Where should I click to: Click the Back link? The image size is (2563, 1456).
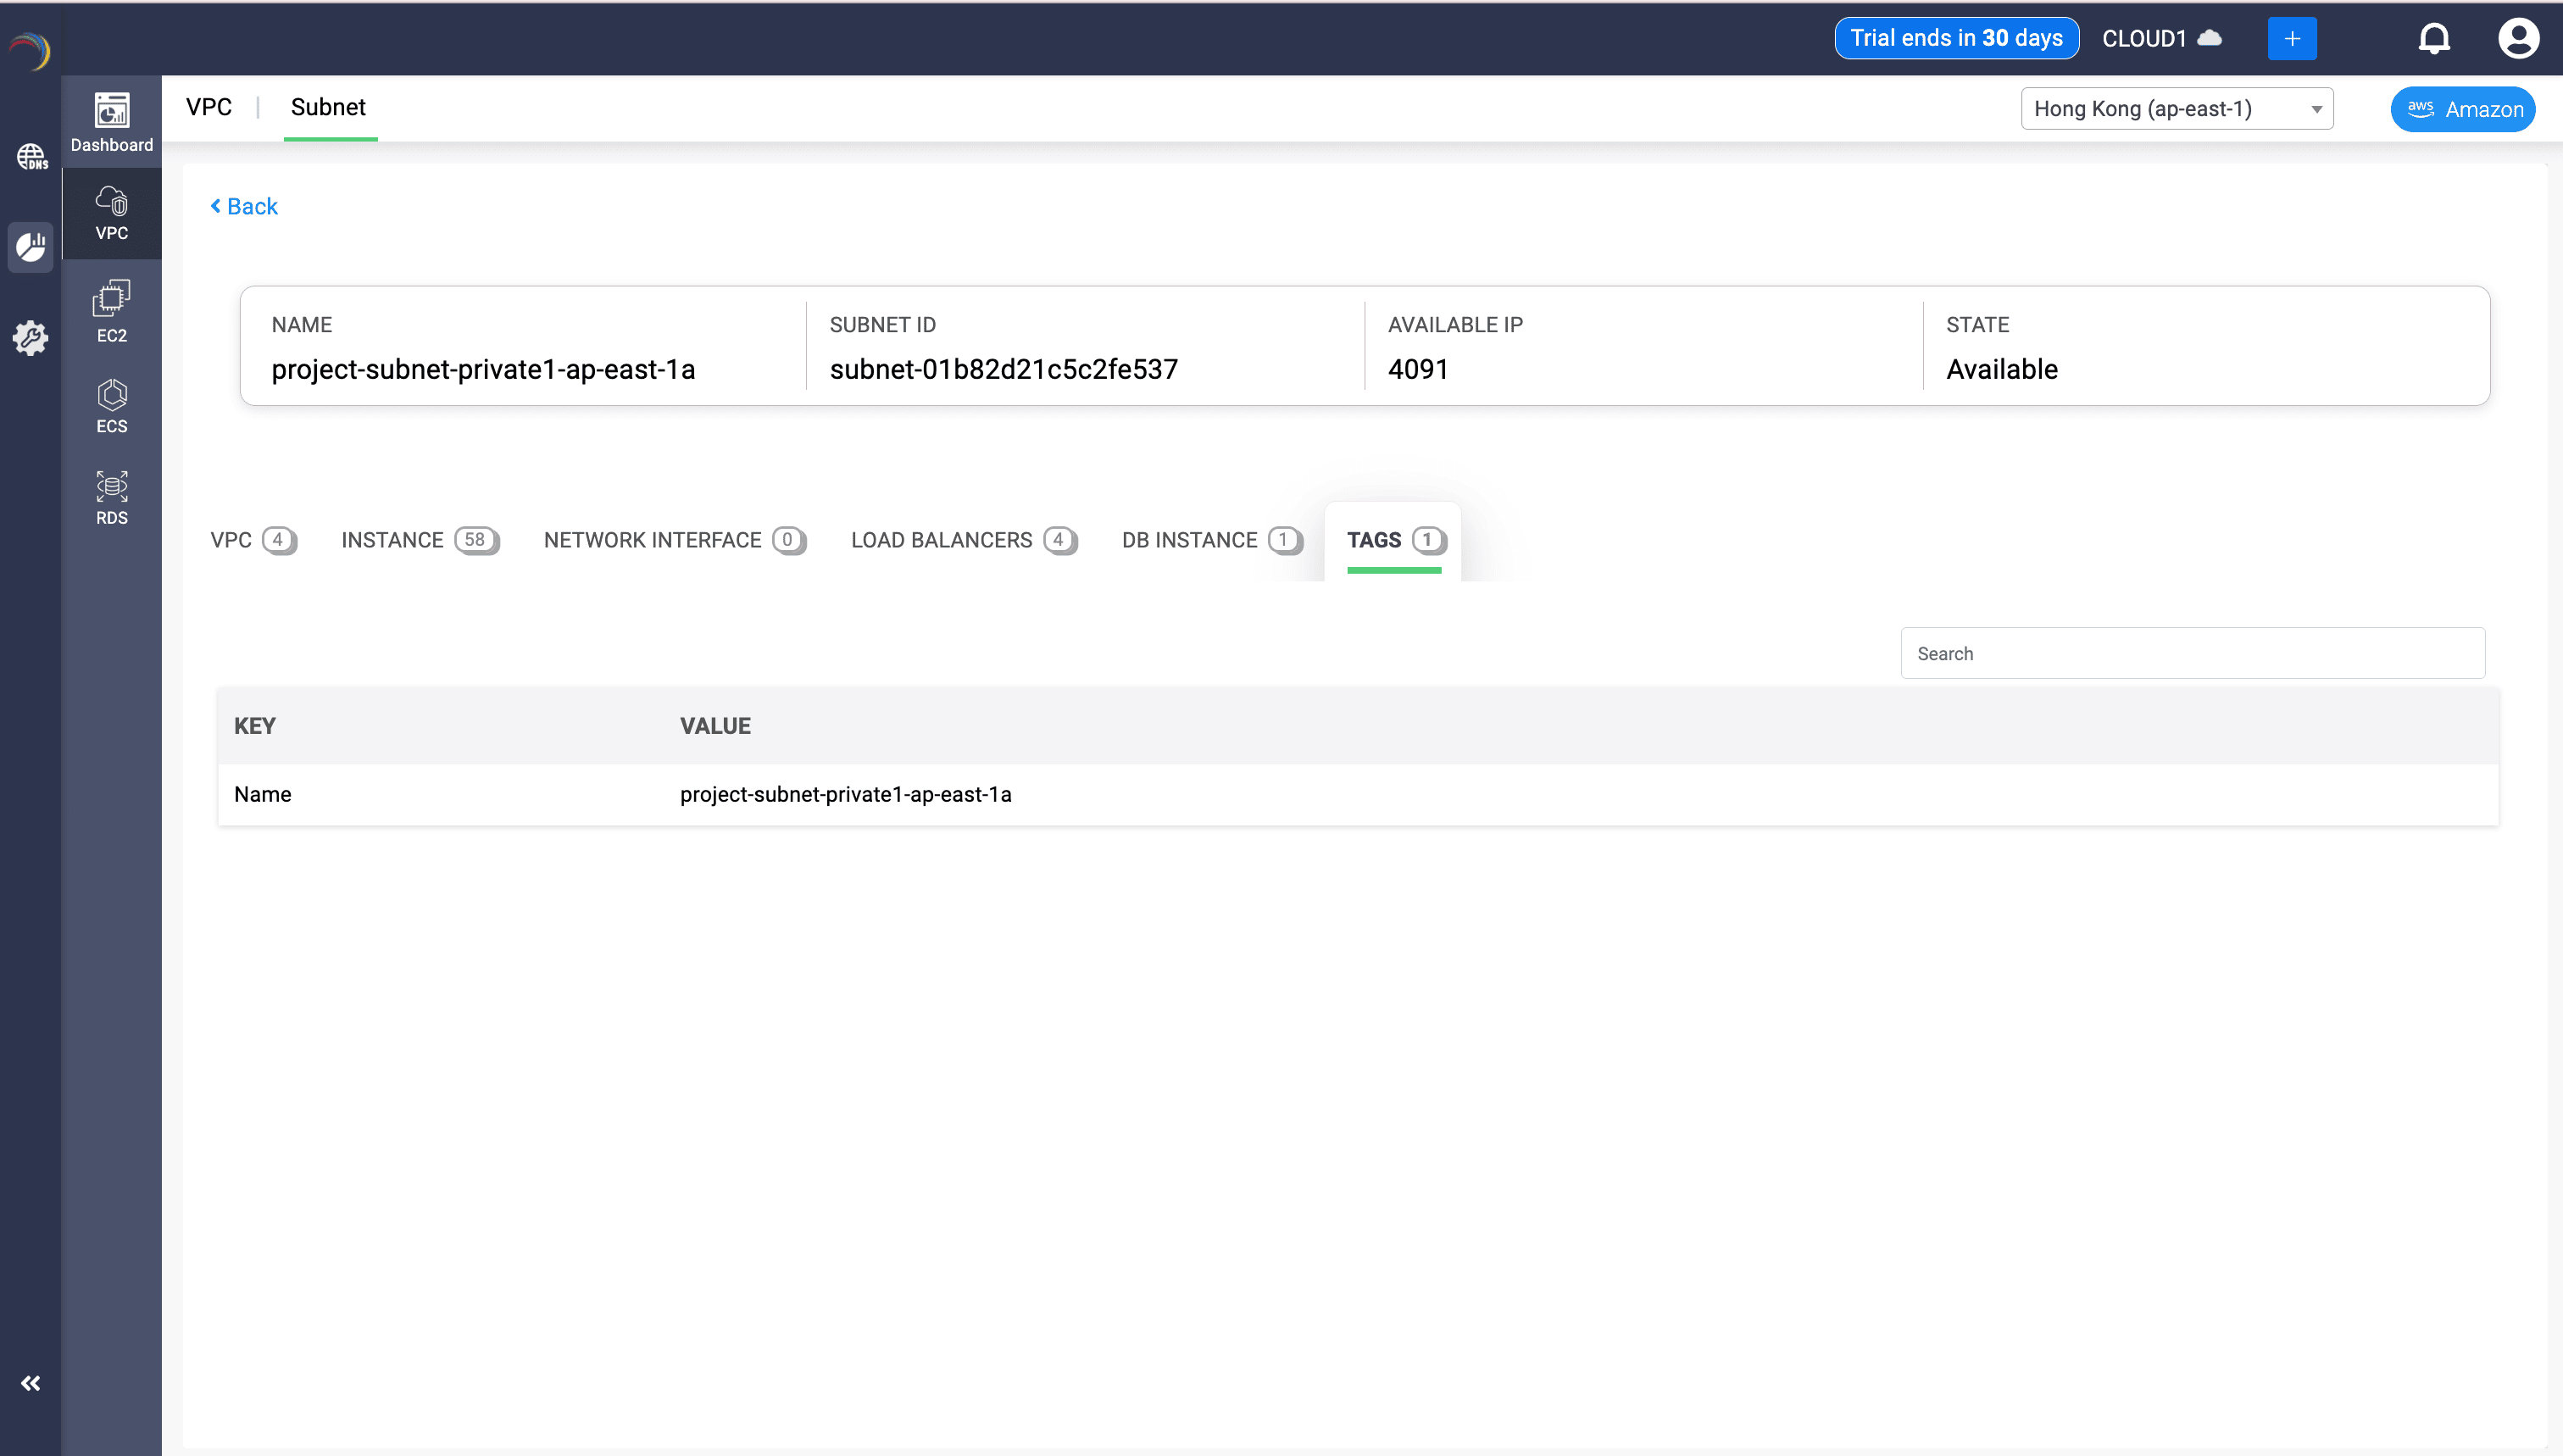[244, 206]
